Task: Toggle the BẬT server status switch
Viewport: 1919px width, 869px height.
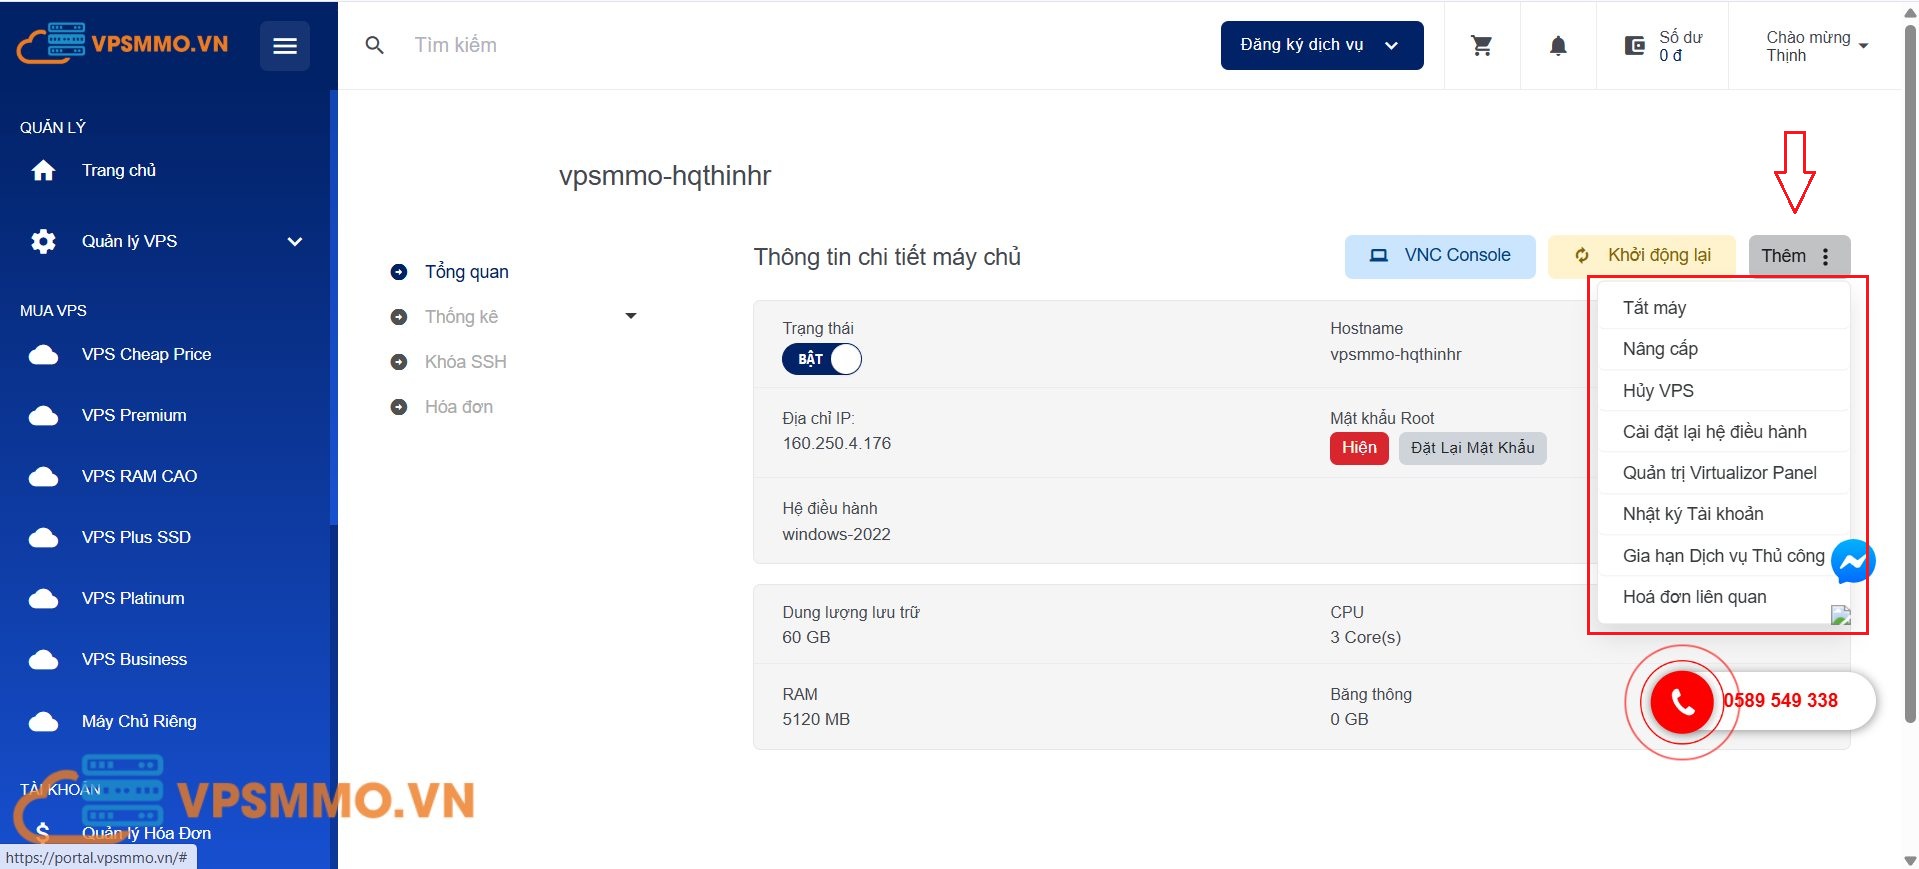Action: click(x=822, y=359)
